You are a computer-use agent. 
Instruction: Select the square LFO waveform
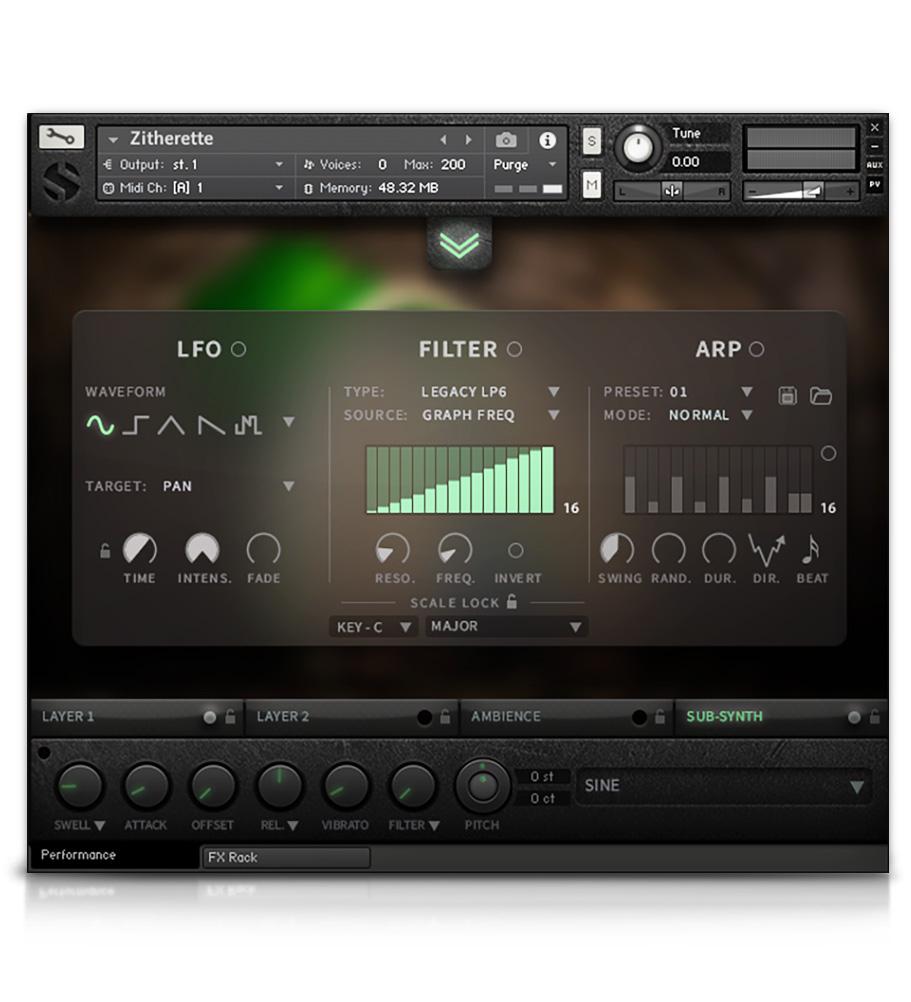point(136,422)
